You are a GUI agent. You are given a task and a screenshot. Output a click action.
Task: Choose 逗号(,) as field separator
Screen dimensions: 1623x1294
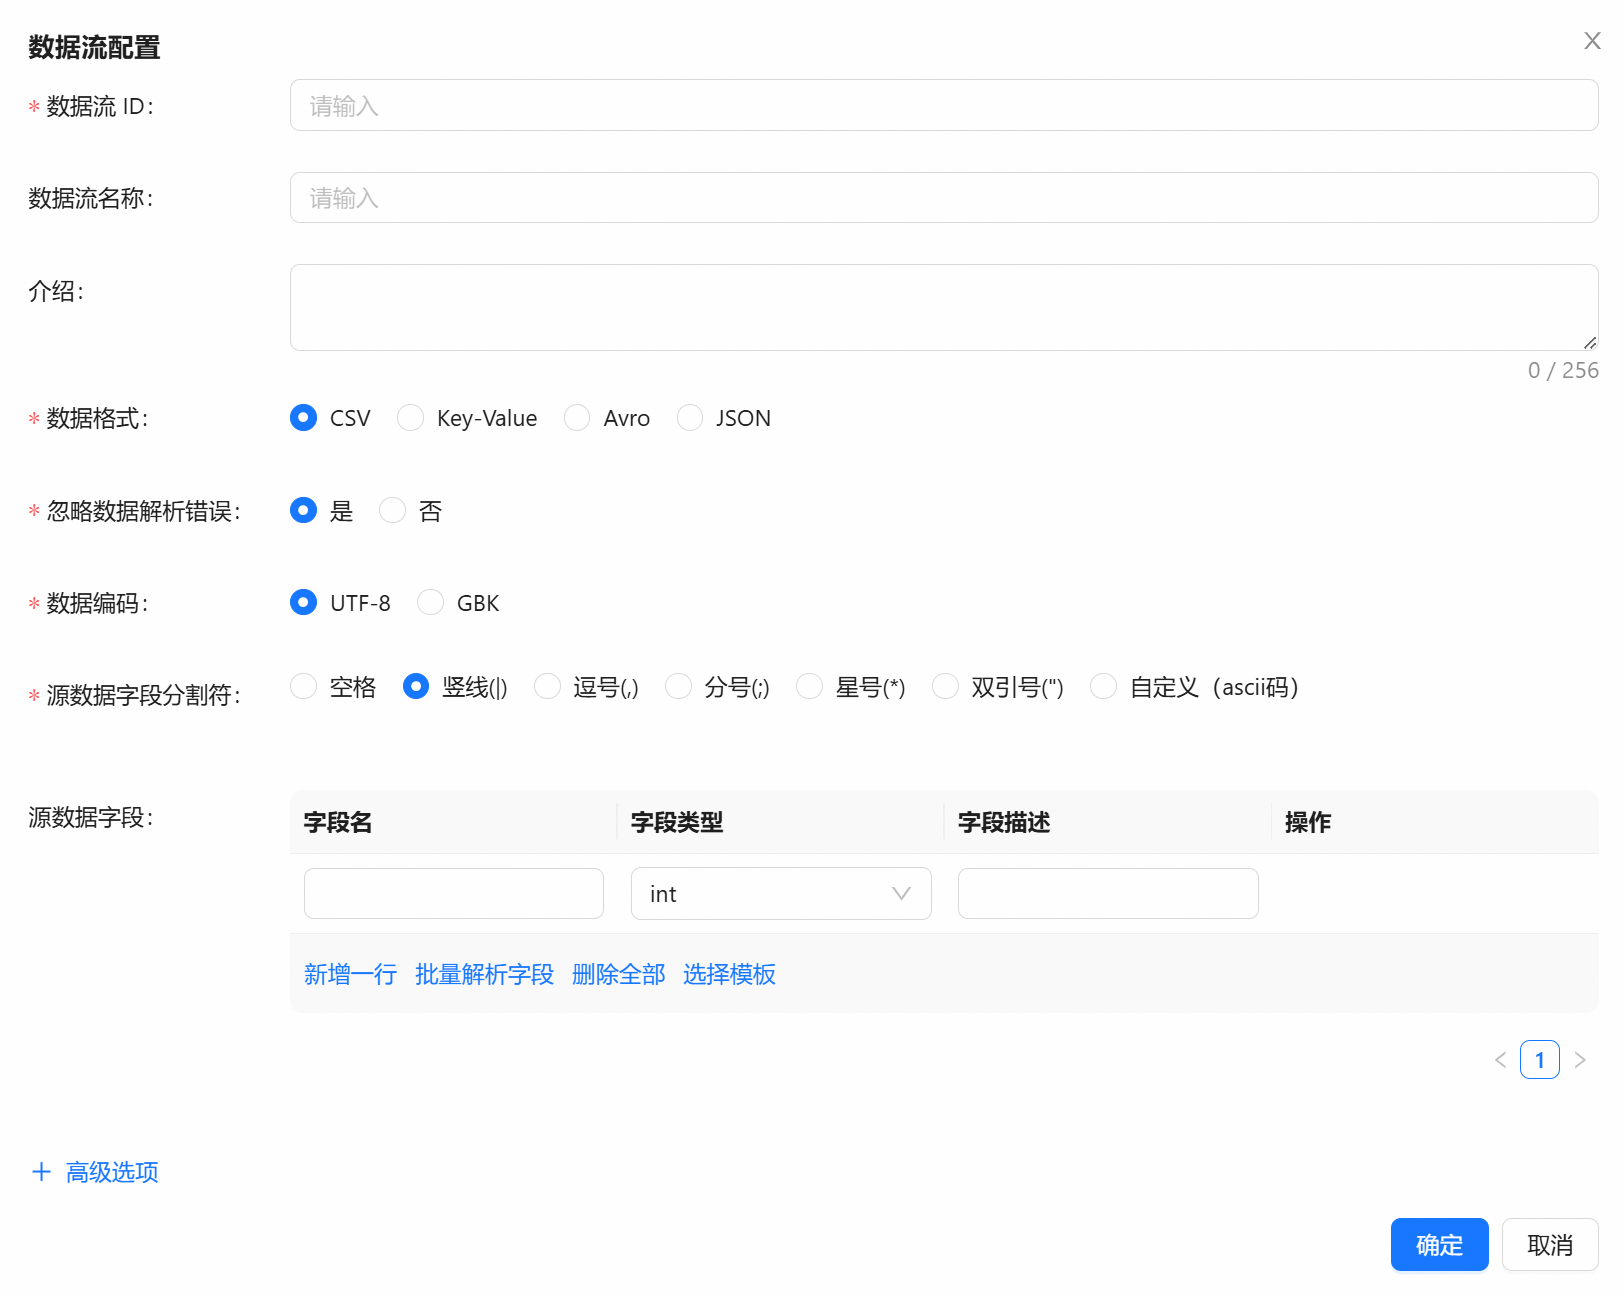[x=547, y=687]
